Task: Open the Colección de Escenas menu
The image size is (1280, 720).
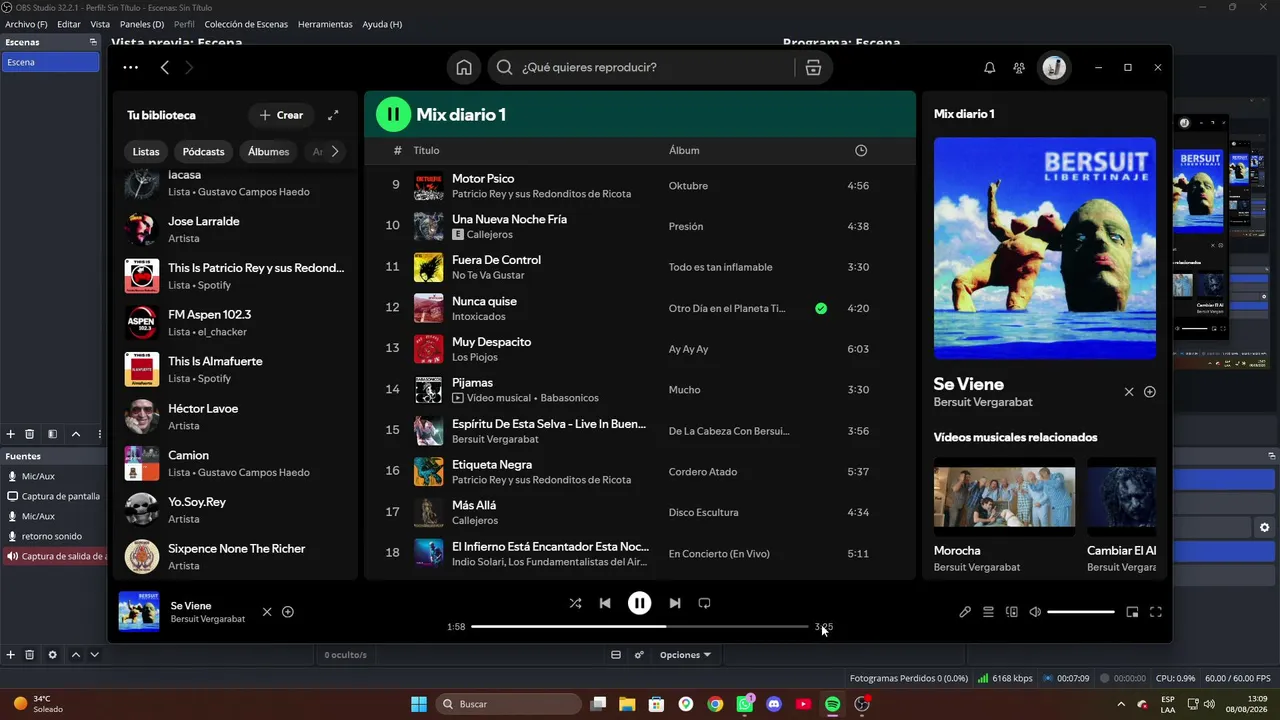Action: (x=246, y=24)
